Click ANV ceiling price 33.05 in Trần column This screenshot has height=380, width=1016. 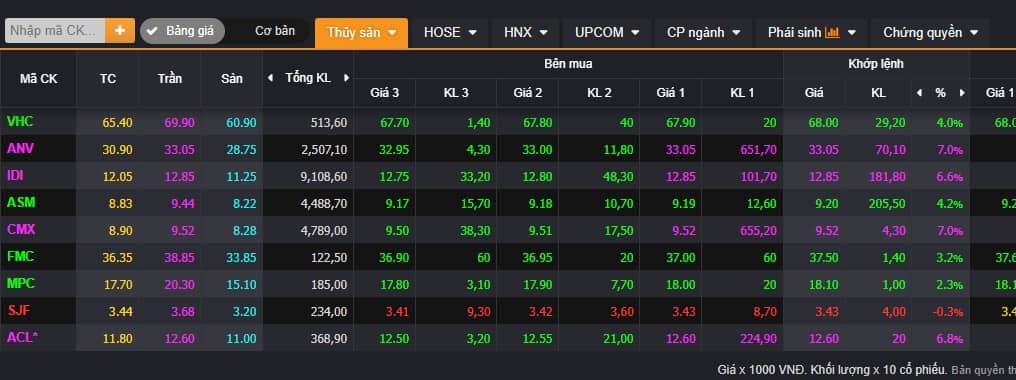pos(179,150)
